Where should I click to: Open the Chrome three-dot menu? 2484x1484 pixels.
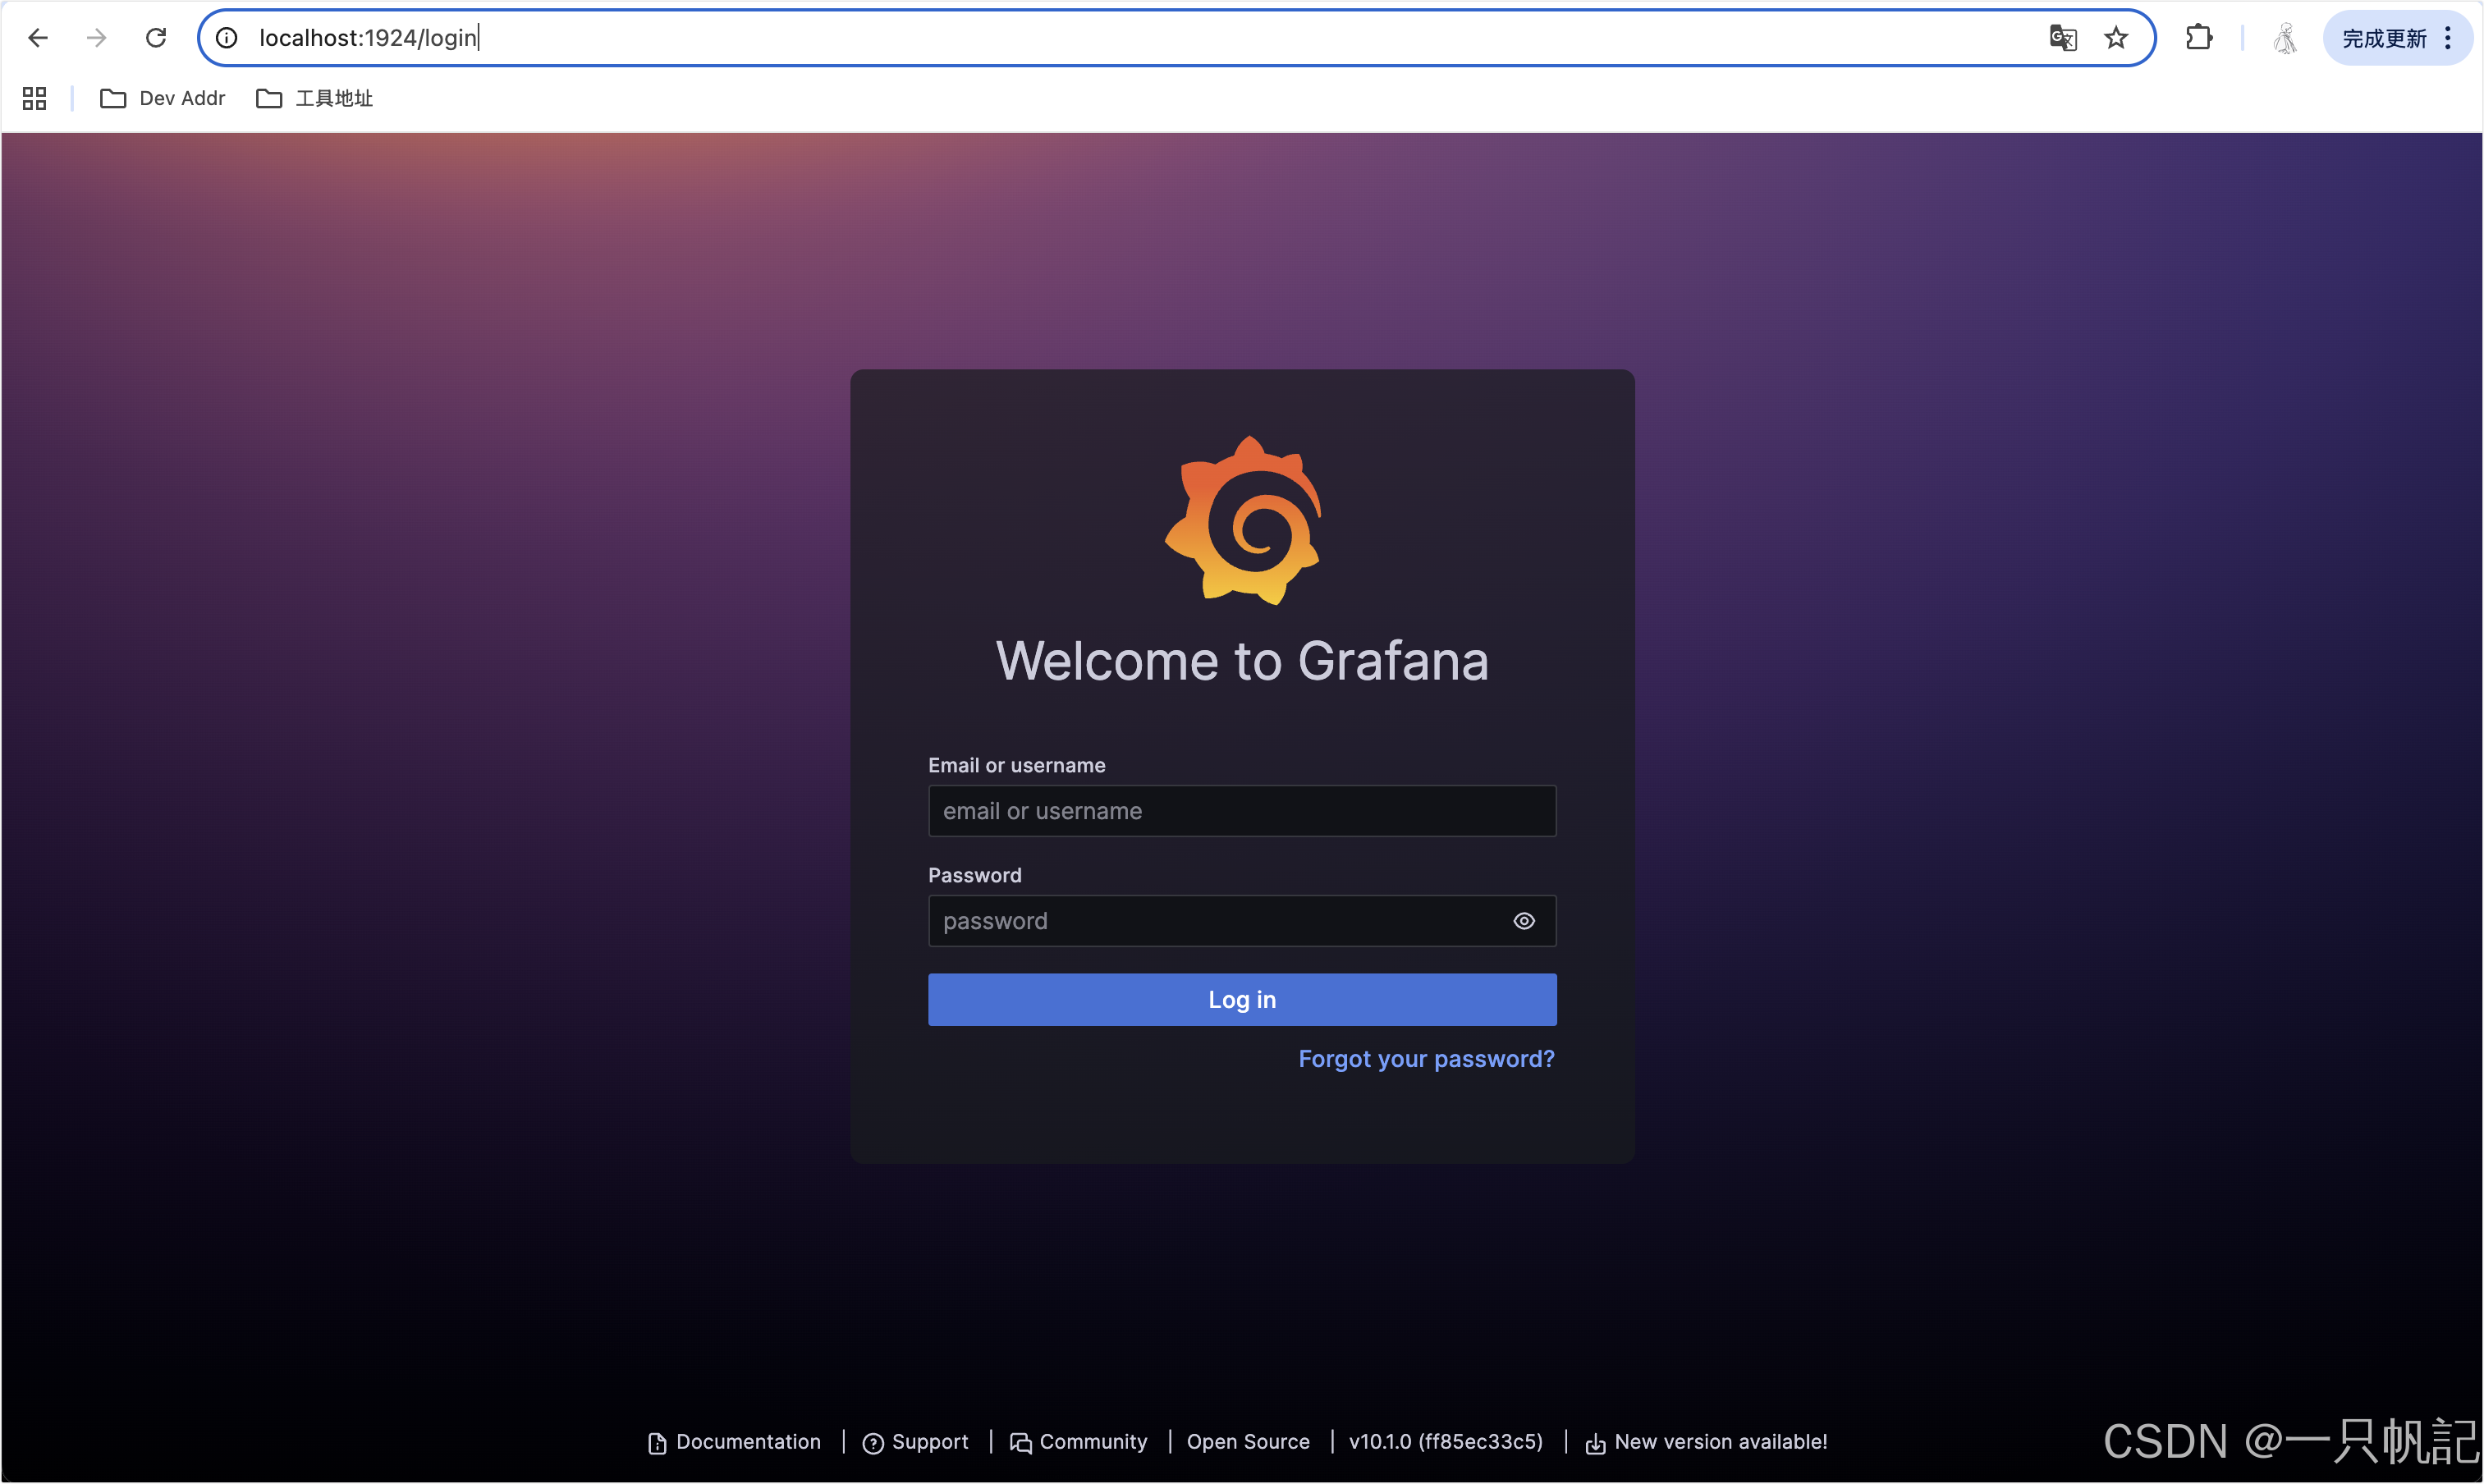2447,38
